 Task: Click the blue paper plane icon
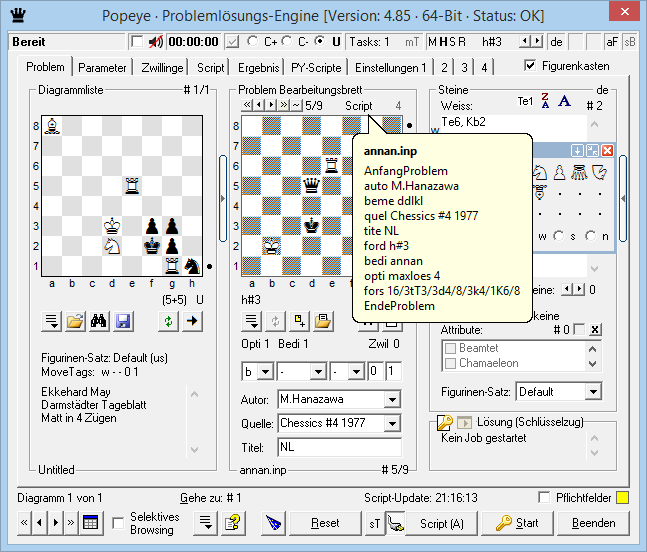point(275,523)
